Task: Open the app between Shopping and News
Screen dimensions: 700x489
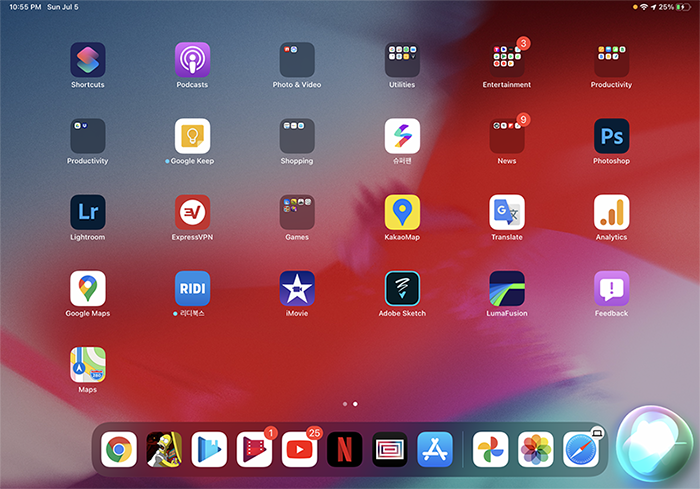Action: click(x=402, y=136)
